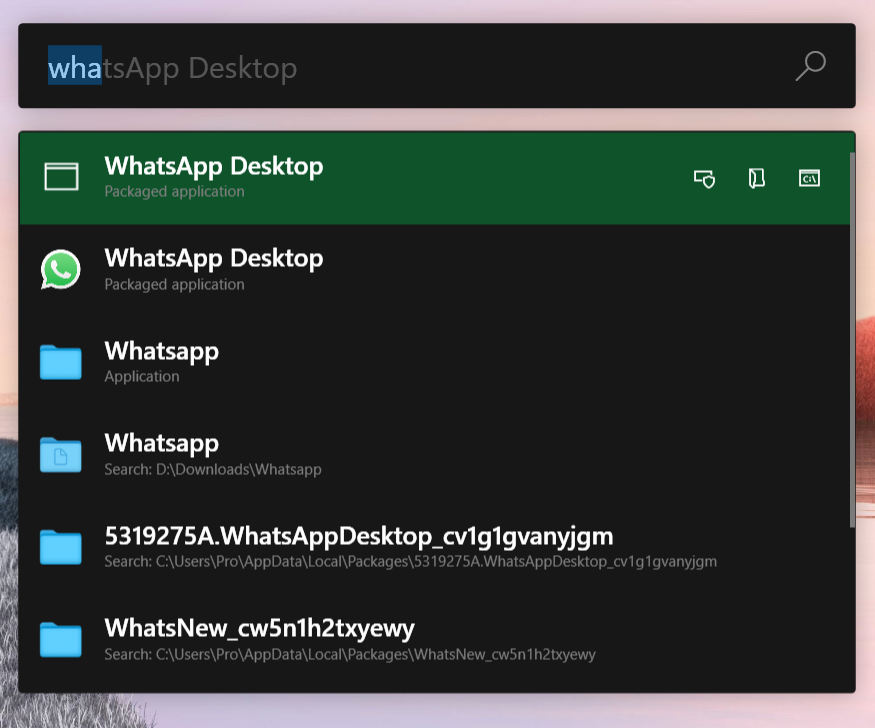Image resolution: width=875 pixels, height=728 pixels.
Task: Click 'Packaged application' subtitle beside WhatsApp logo
Action: pos(174,284)
